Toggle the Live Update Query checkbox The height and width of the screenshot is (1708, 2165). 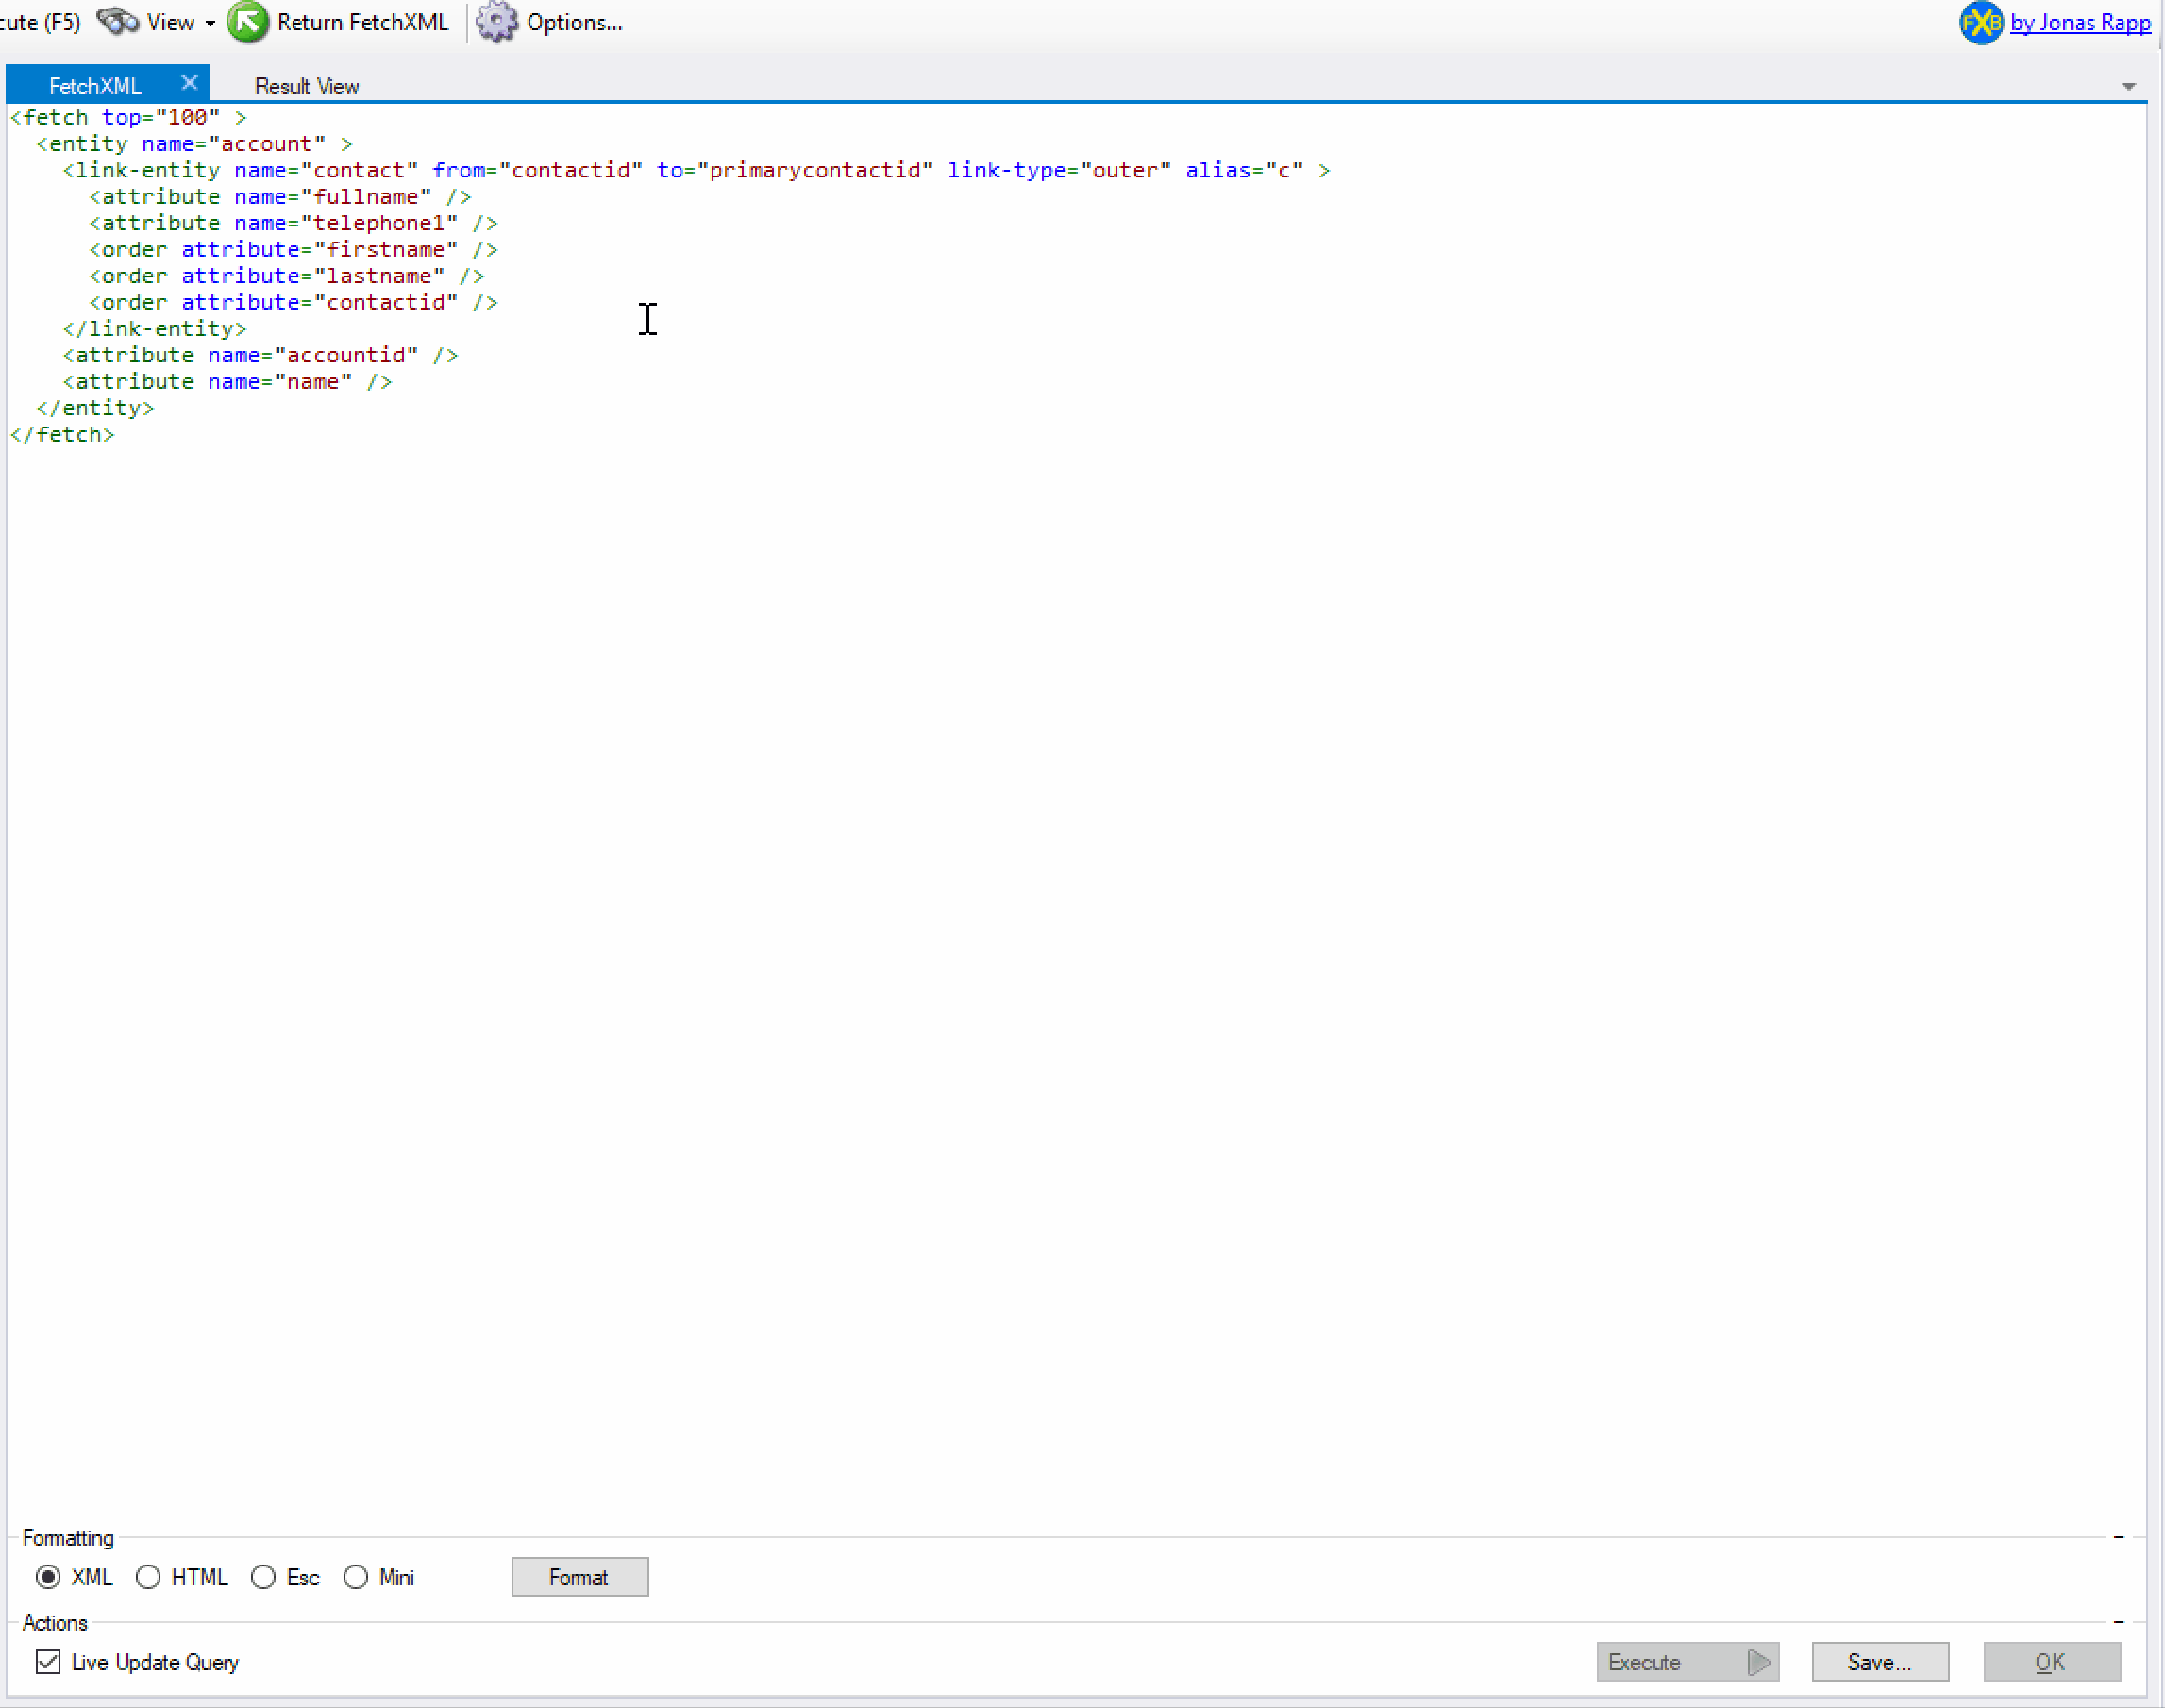[48, 1662]
